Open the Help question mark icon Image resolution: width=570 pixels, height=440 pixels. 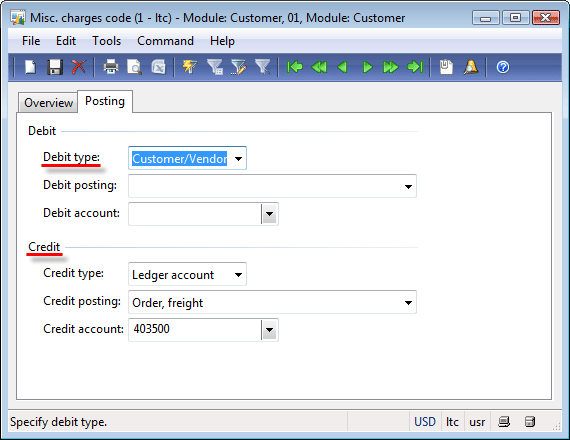click(x=503, y=67)
